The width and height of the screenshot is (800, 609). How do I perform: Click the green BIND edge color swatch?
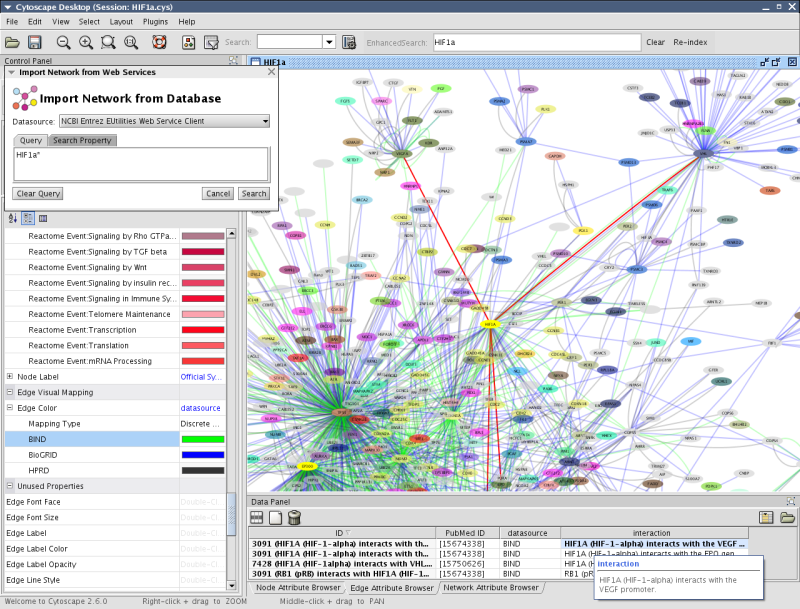tap(202, 439)
